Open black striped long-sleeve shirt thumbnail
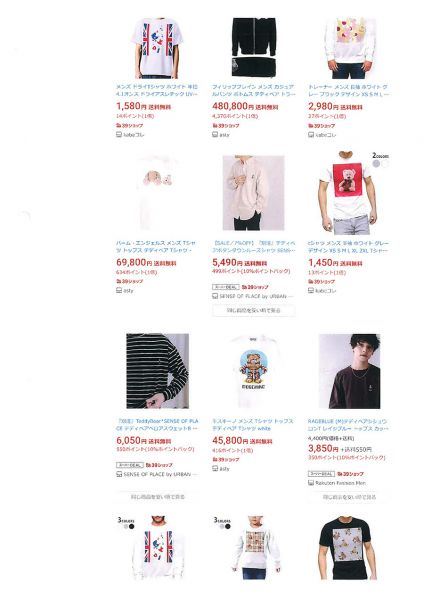The height and width of the screenshot is (600, 424). tap(157, 371)
